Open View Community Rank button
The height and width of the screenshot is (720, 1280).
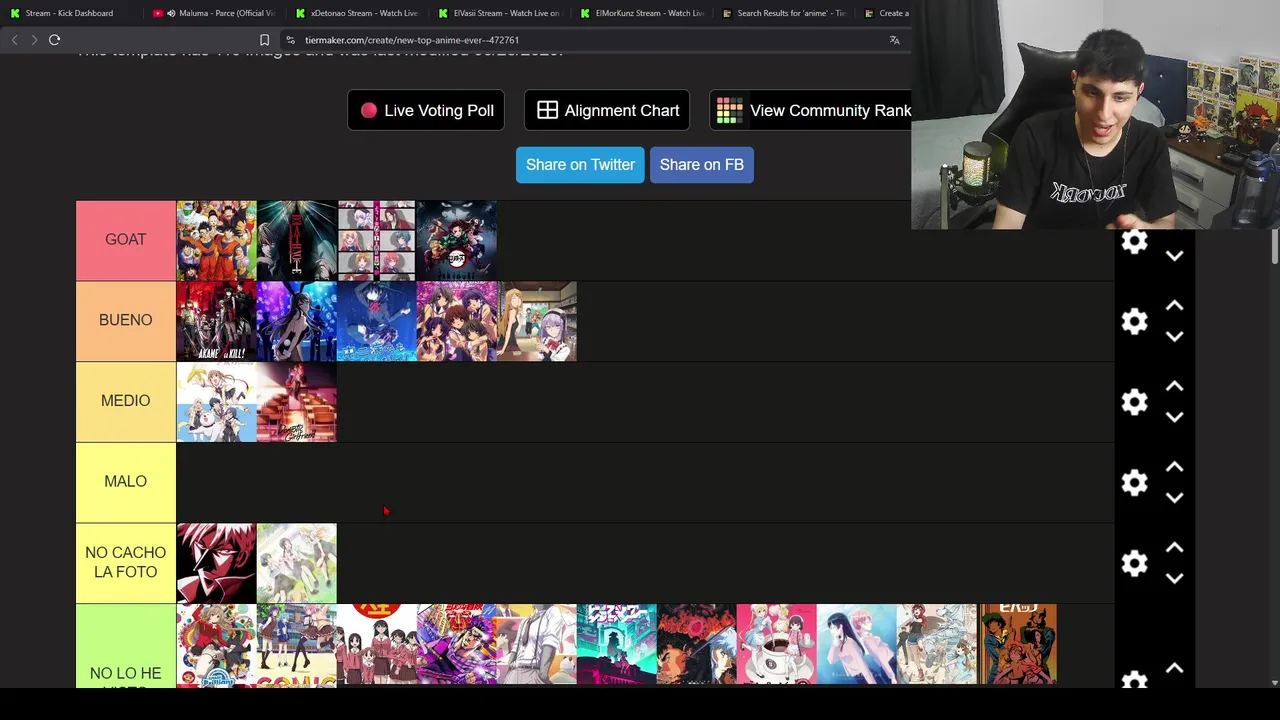[x=811, y=110]
